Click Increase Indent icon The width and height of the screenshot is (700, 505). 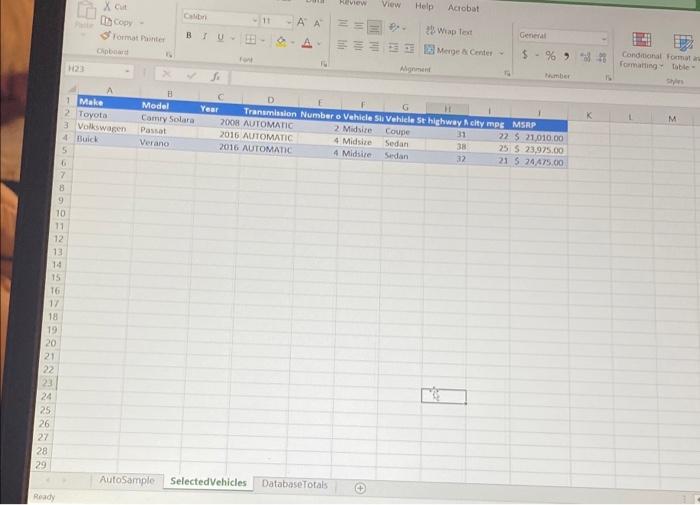409,49
